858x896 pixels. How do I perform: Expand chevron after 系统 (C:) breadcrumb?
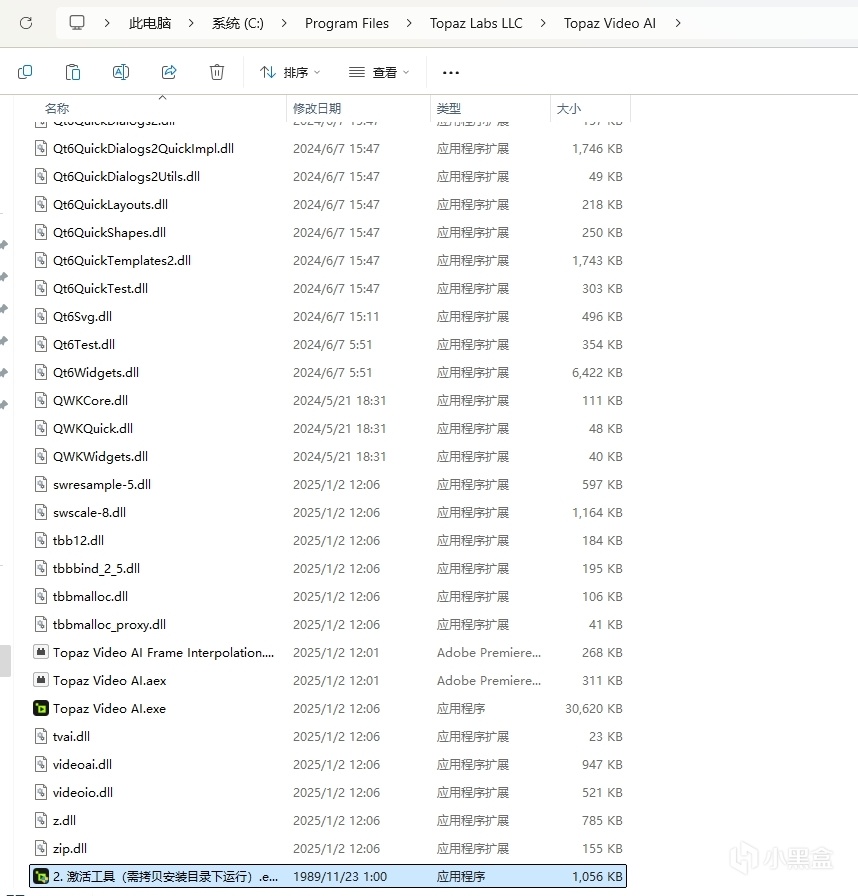284,23
